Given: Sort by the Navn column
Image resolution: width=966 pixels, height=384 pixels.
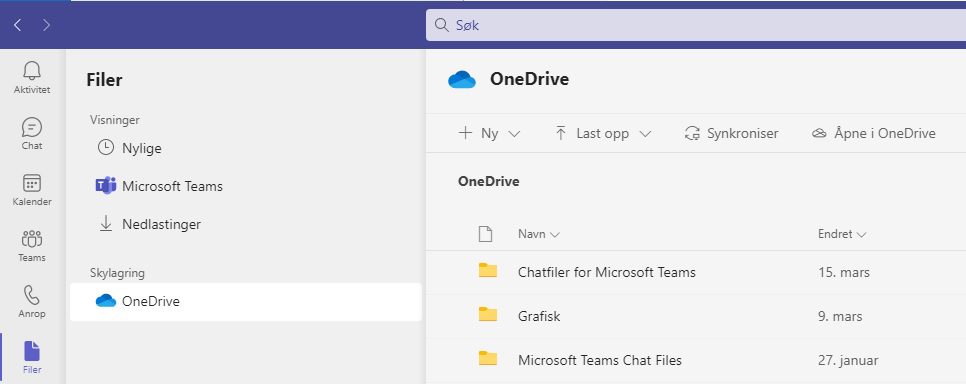Looking at the screenshot, I should tap(538, 234).
